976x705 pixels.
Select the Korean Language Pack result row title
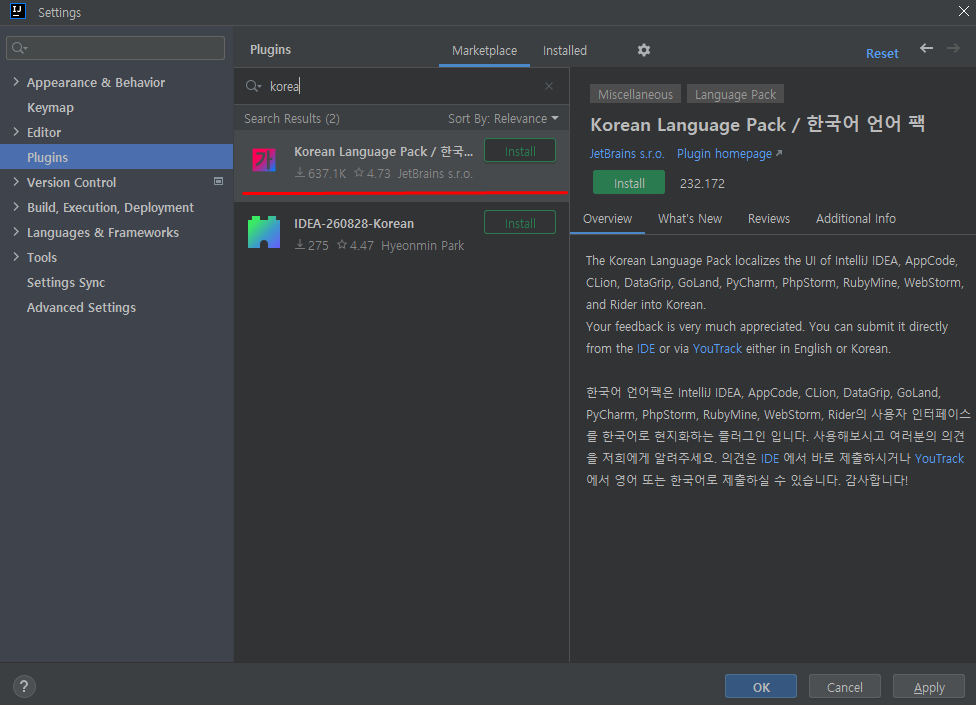tap(383, 151)
